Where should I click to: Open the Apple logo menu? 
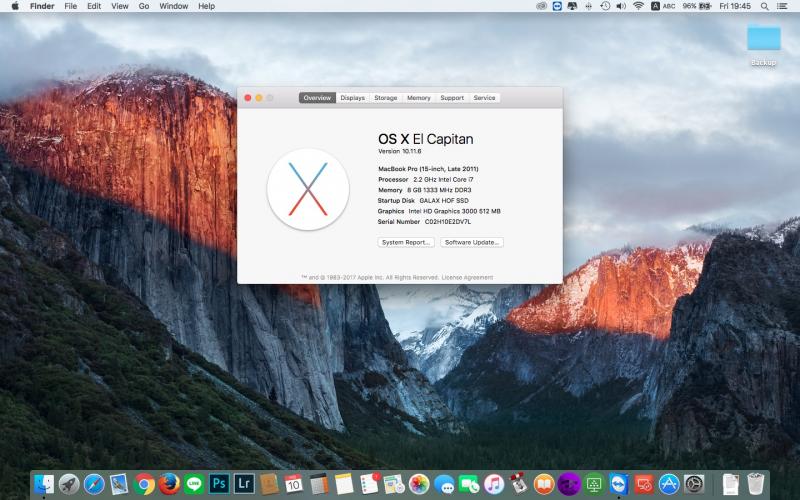pyautogui.click(x=15, y=6)
